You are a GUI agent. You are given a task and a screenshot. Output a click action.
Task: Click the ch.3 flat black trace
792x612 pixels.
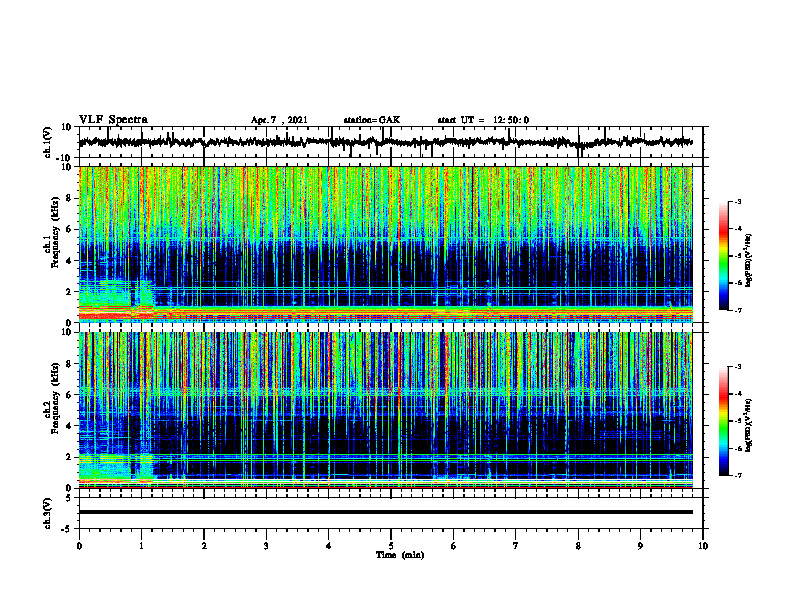[x=386, y=512]
